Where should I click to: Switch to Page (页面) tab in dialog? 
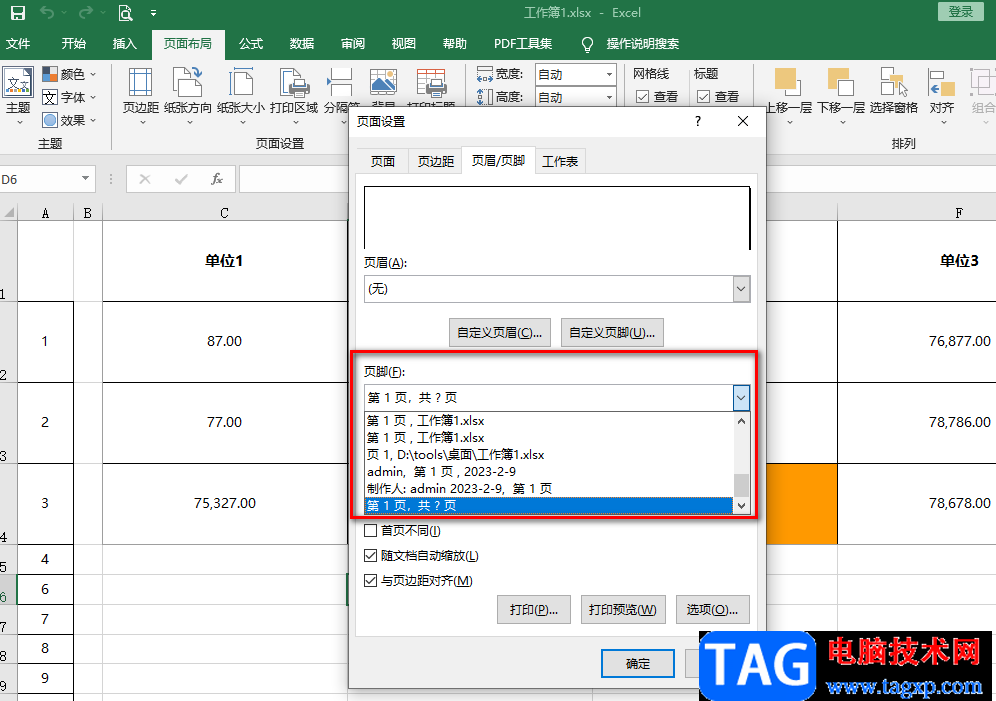(x=382, y=162)
